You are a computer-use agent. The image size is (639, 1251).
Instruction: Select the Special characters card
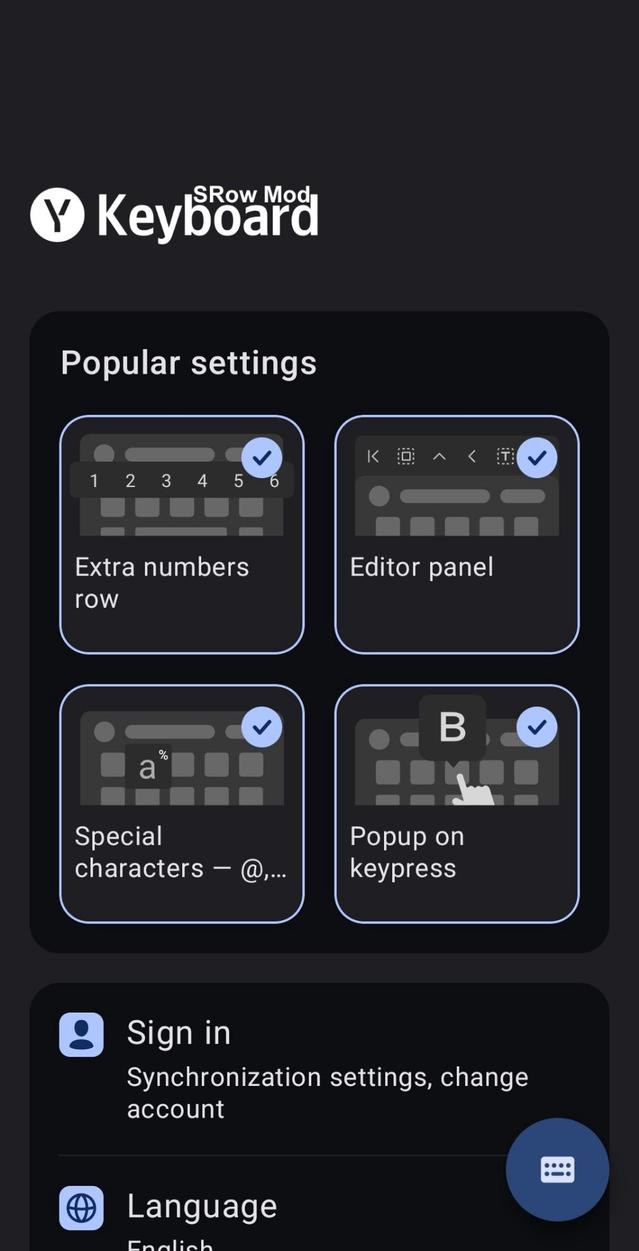point(181,802)
